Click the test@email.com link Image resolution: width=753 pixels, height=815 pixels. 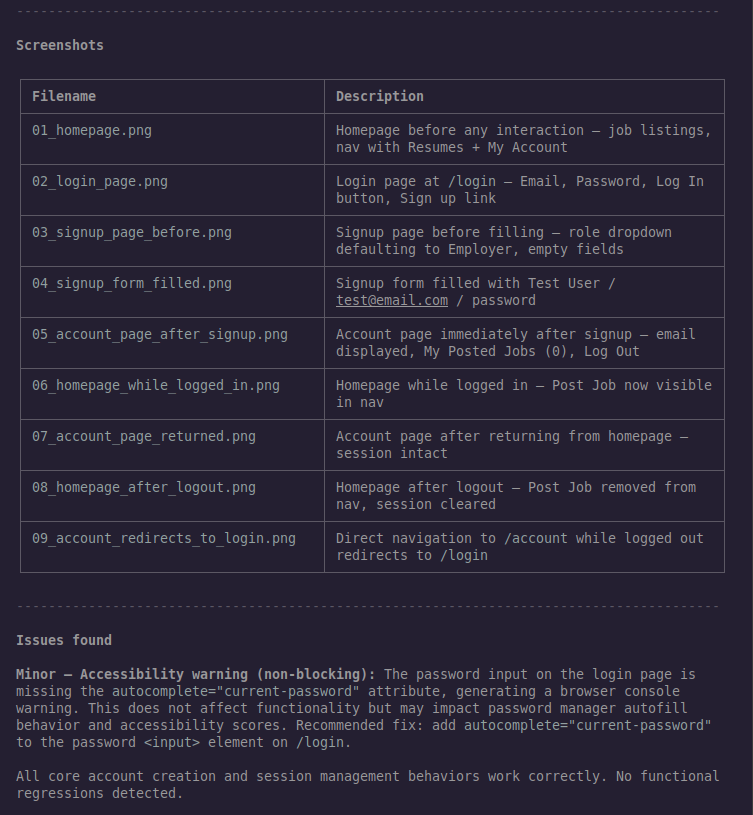392,300
